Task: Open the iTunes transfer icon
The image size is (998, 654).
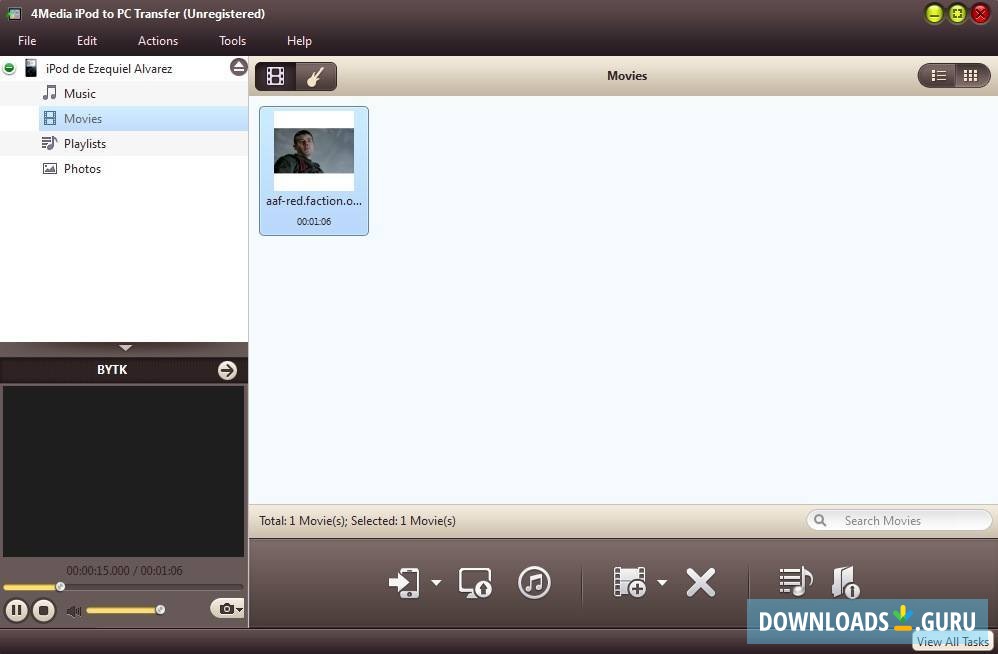Action: (534, 582)
